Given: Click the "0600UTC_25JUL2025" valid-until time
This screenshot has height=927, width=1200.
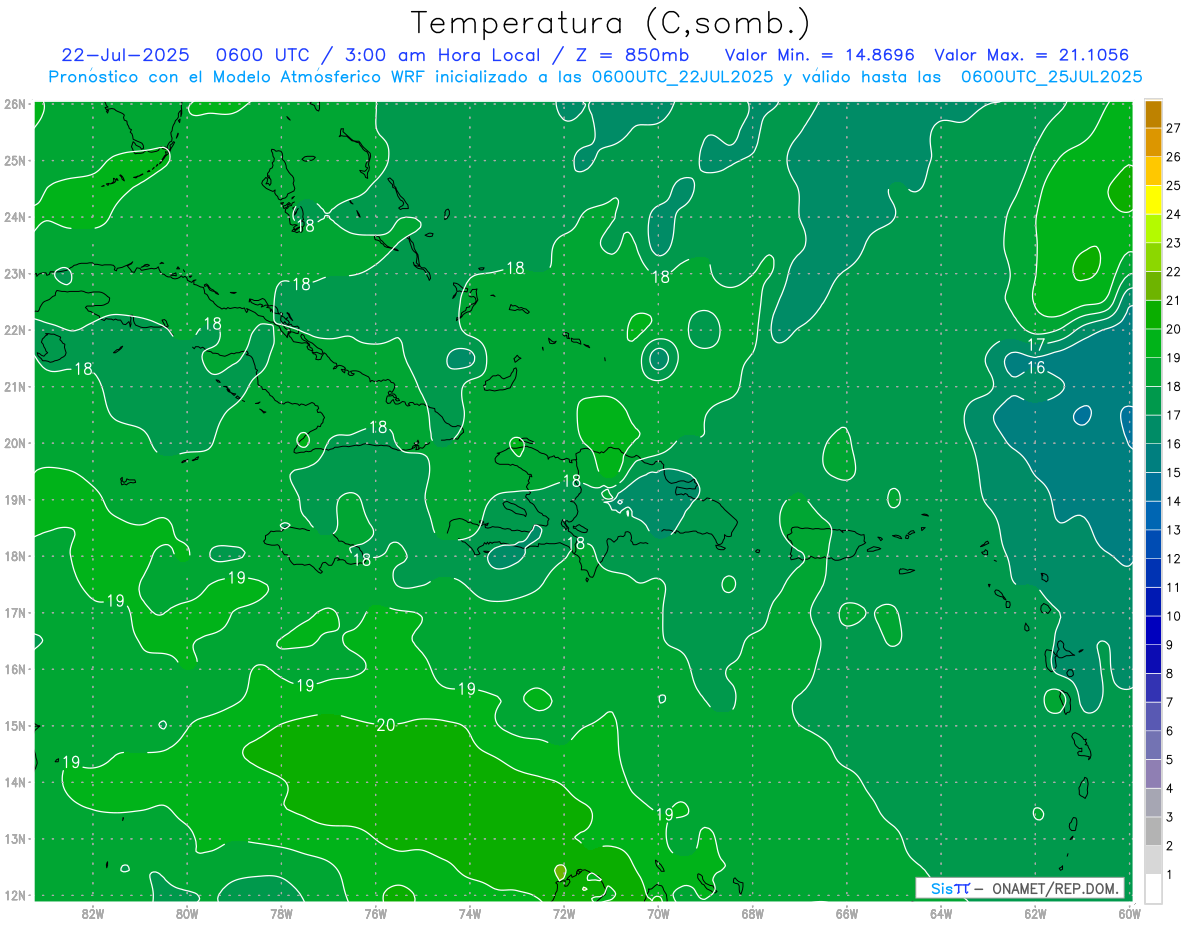Looking at the screenshot, I should [1052, 76].
